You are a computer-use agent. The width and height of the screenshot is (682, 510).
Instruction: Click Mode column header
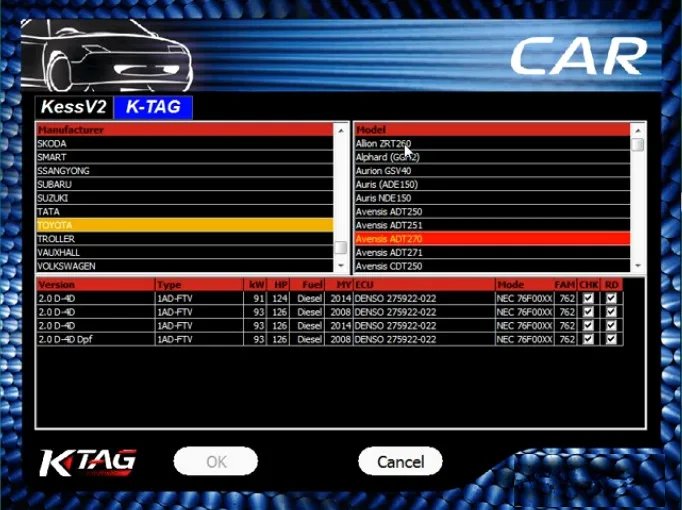click(524, 285)
